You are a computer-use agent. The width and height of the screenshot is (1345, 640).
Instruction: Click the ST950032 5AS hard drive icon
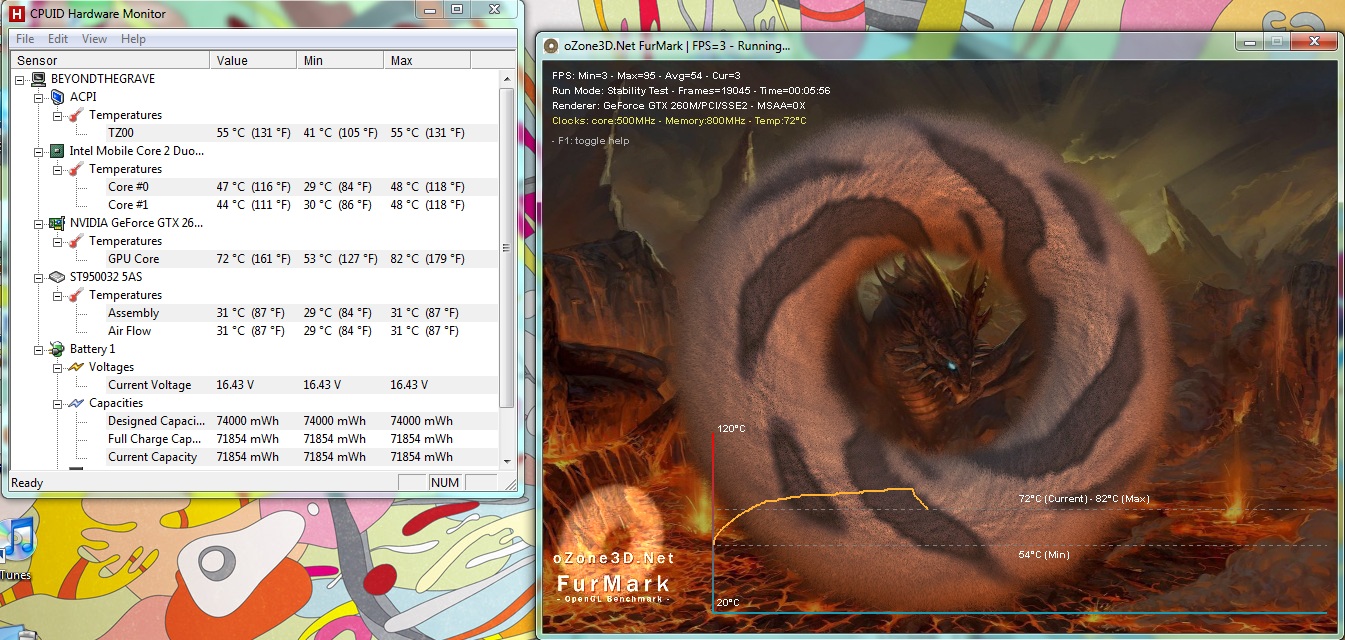[x=57, y=277]
